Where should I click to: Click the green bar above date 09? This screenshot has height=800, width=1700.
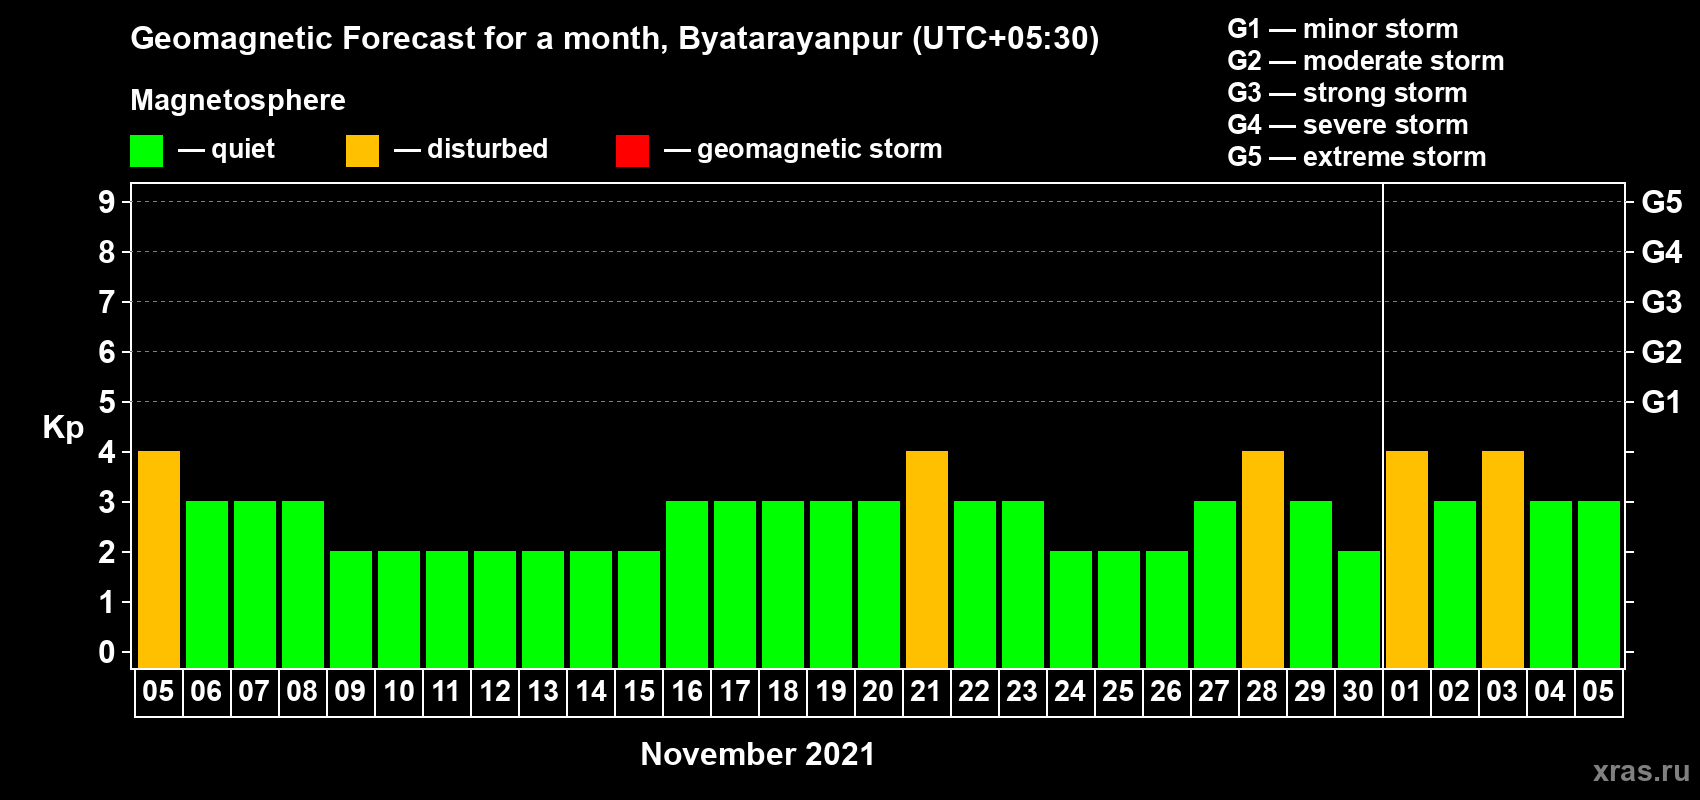(351, 609)
